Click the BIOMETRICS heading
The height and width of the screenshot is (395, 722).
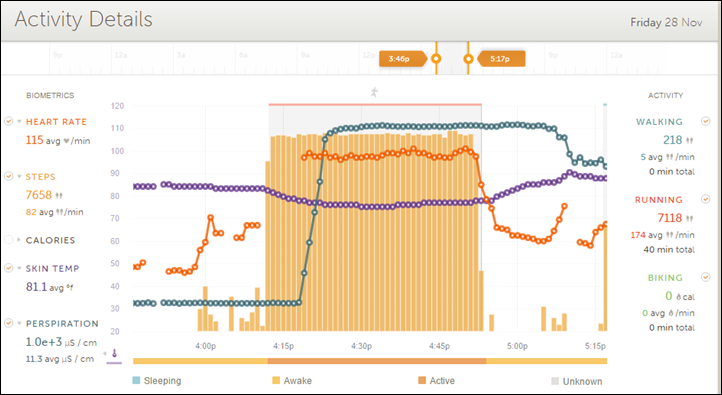point(50,96)
